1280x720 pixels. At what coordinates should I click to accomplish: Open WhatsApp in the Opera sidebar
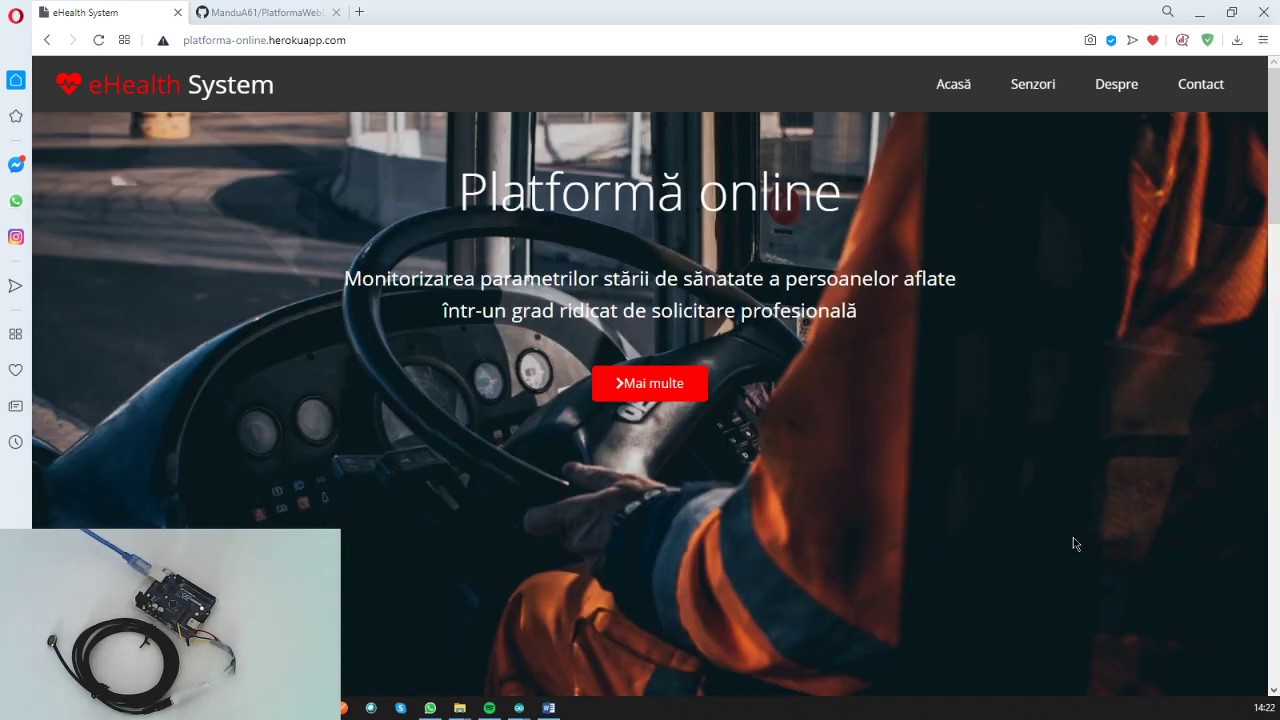click(x=16, y=201)
